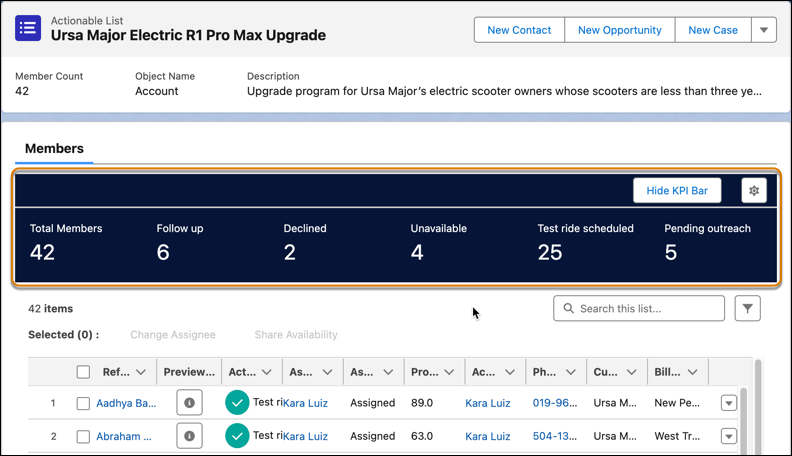
Task: Click the New Pe... billing cell
Action: point(677,403)
